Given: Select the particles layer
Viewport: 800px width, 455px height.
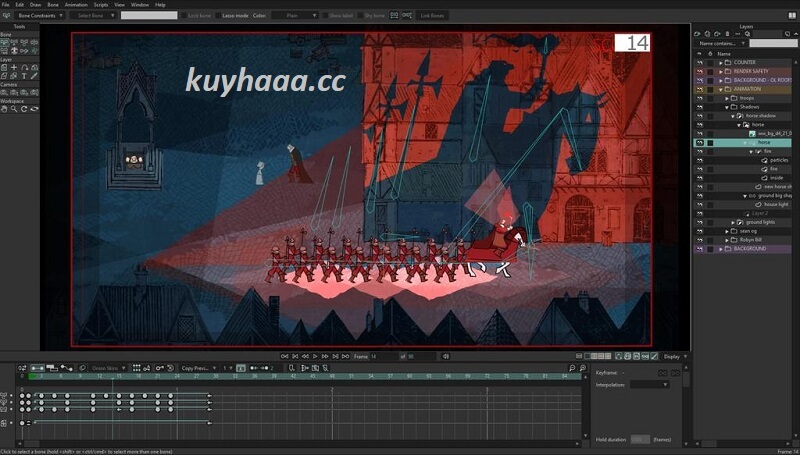Looking at the screenshot, I should pos(779,160).
